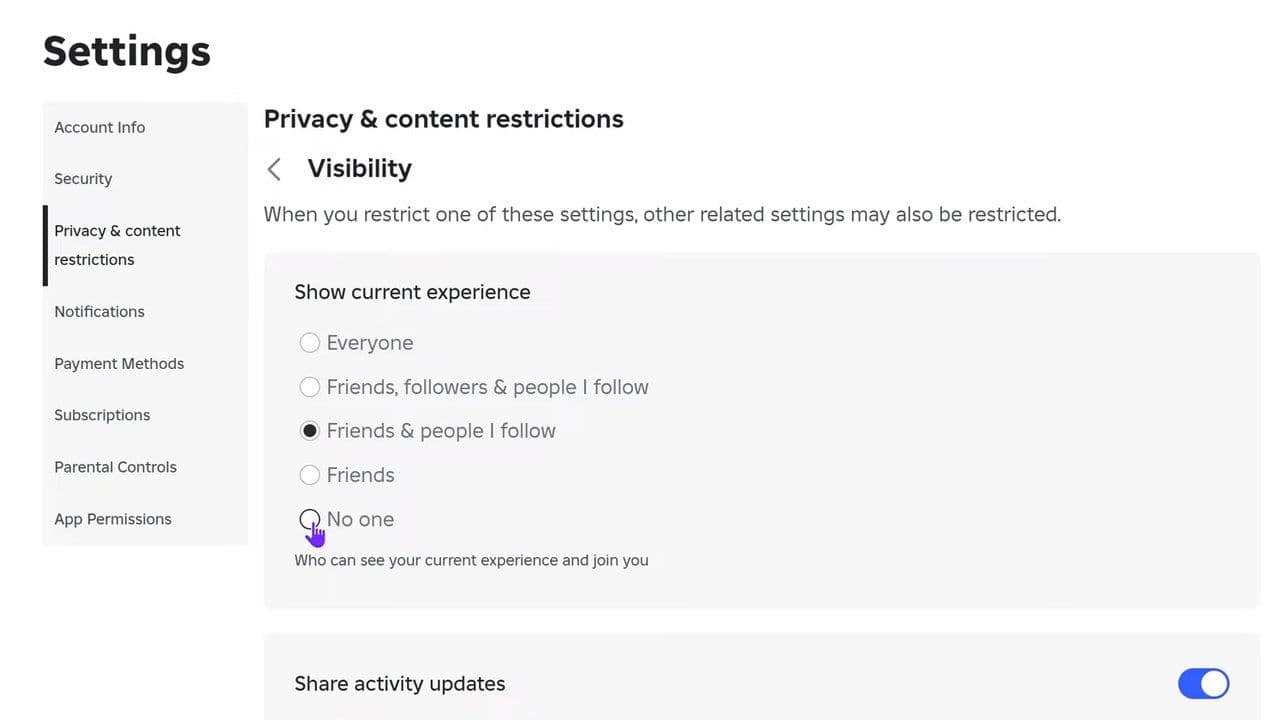Select Friends & people I follow option
1280x720 pixels.
310,431
